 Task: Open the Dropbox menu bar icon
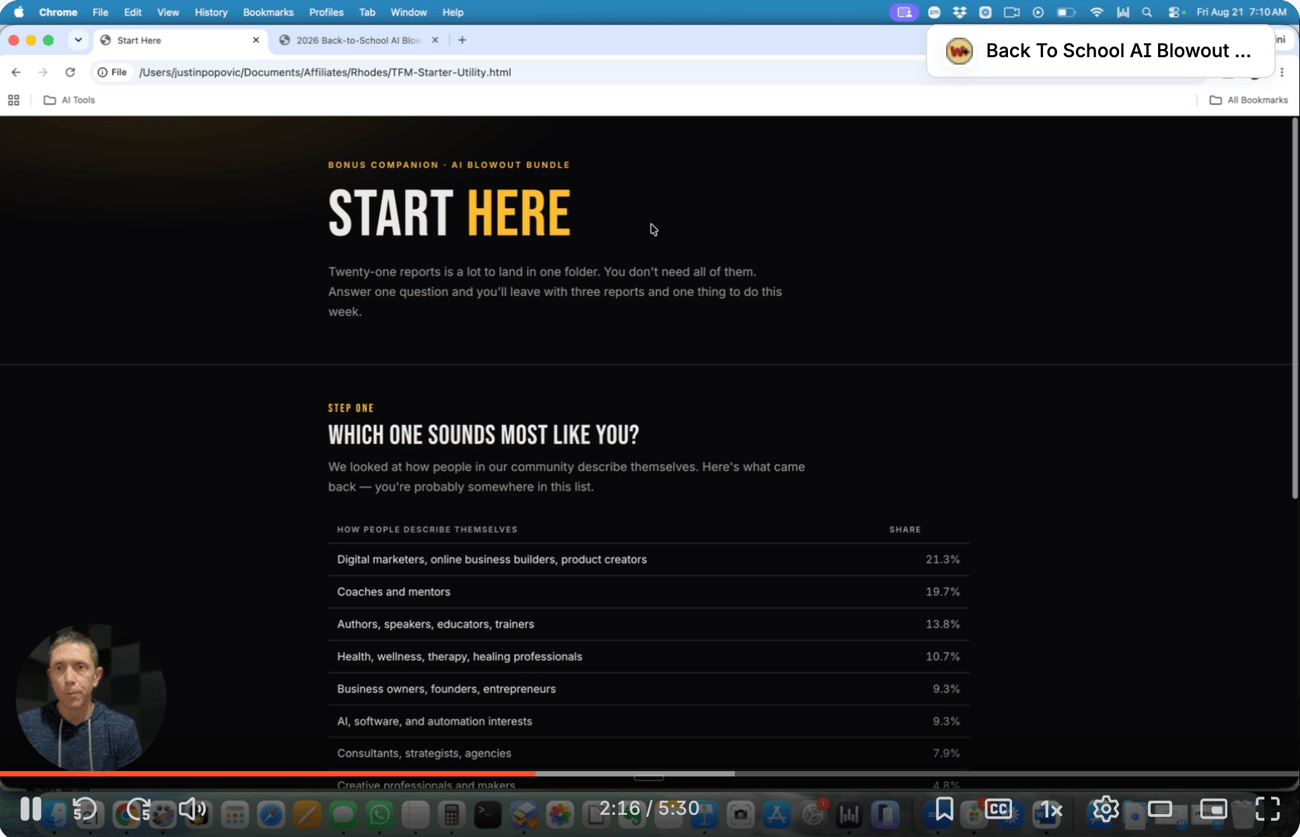point(960,12)
